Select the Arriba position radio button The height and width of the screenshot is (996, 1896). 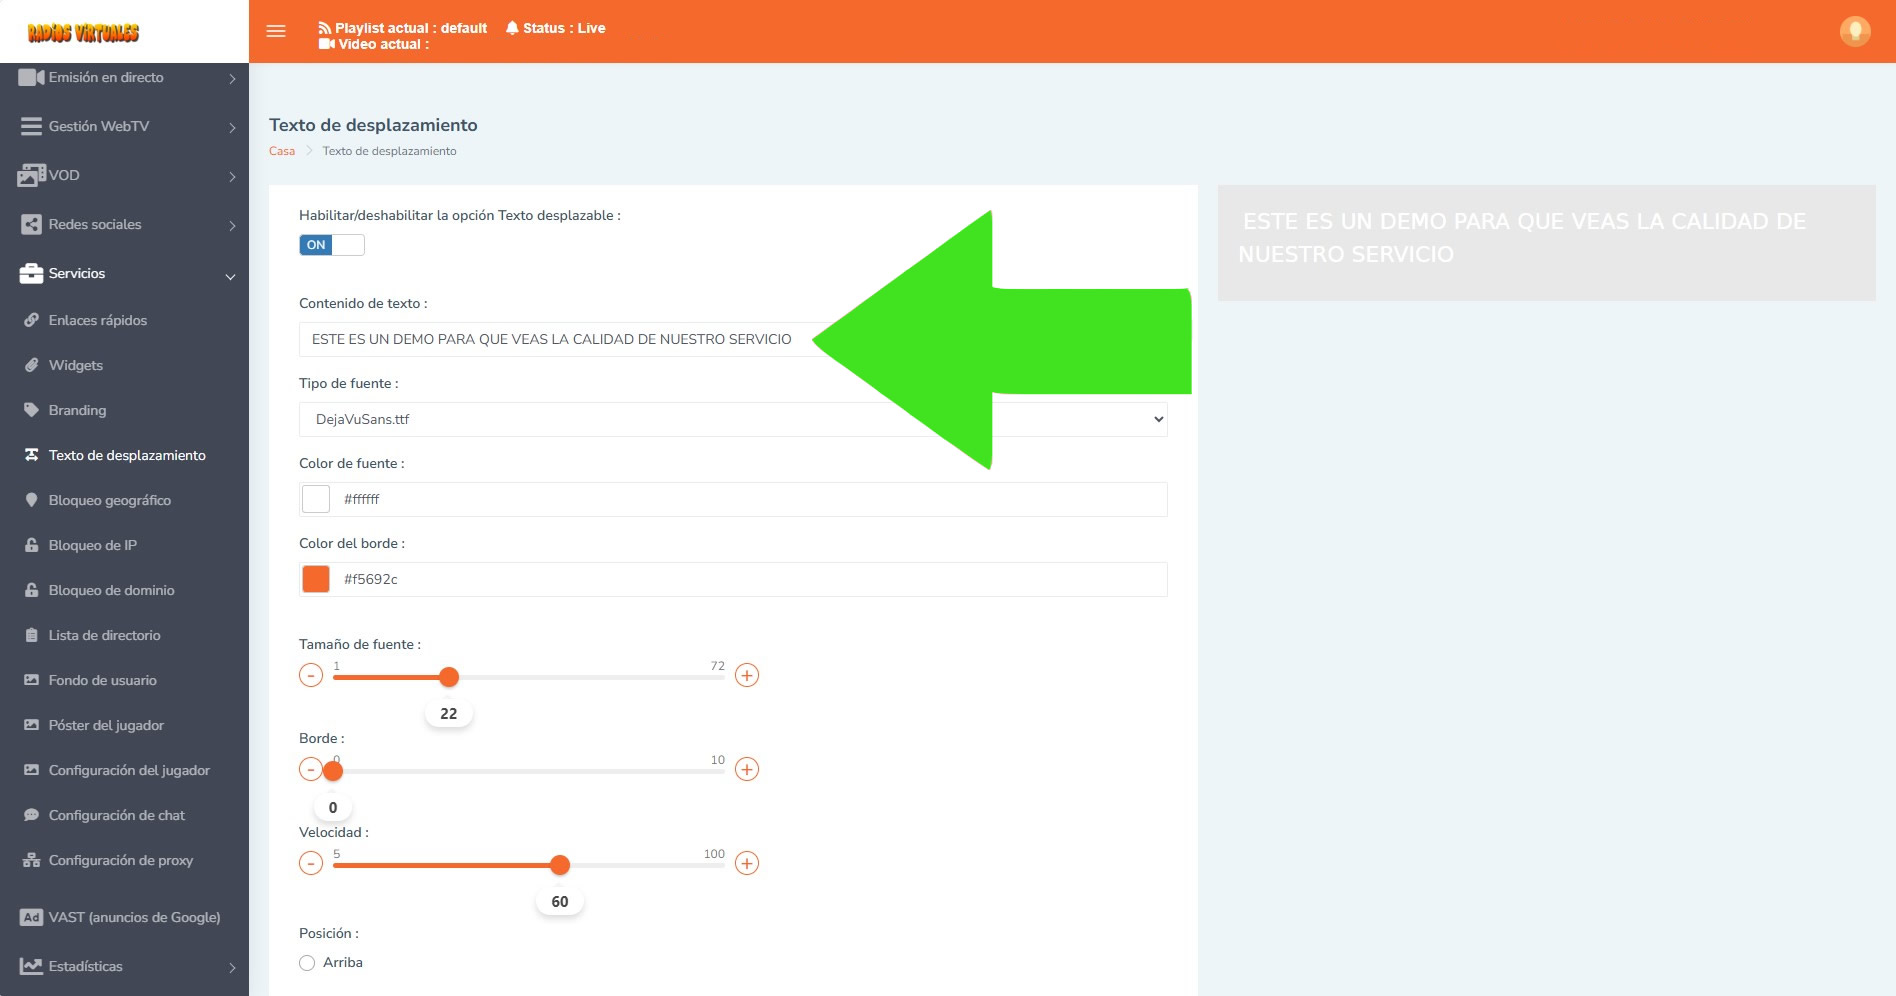click(307, 963)
